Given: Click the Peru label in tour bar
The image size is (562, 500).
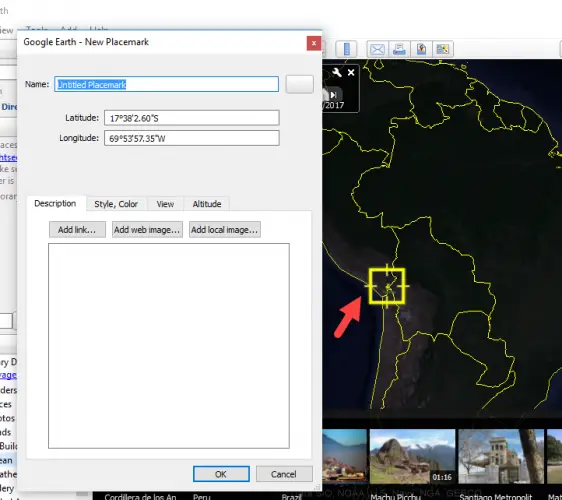Looking at the screenshot, I should [201, 496].
